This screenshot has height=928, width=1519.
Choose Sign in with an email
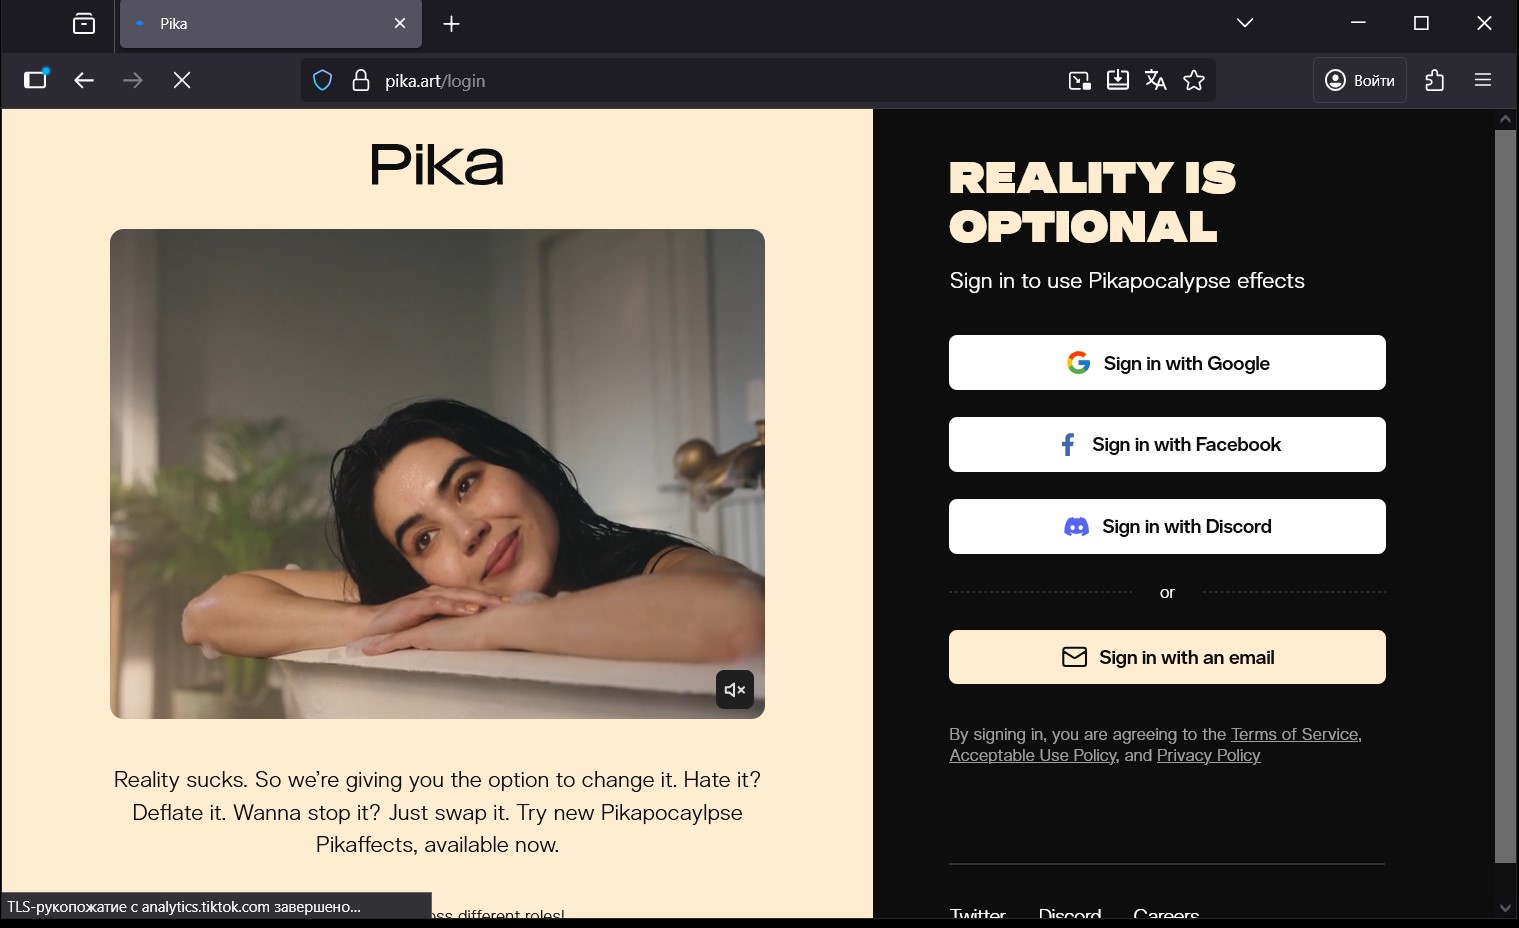coord(1166,657)
